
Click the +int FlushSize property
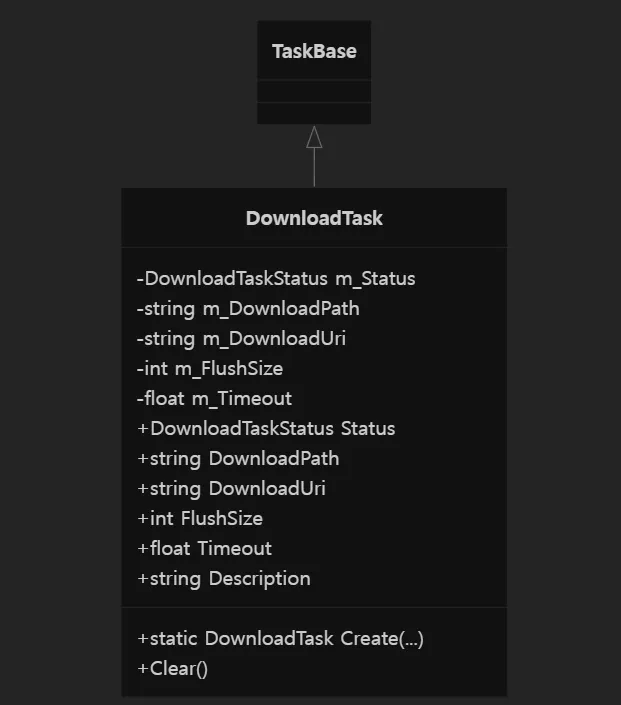pos(200,518)
